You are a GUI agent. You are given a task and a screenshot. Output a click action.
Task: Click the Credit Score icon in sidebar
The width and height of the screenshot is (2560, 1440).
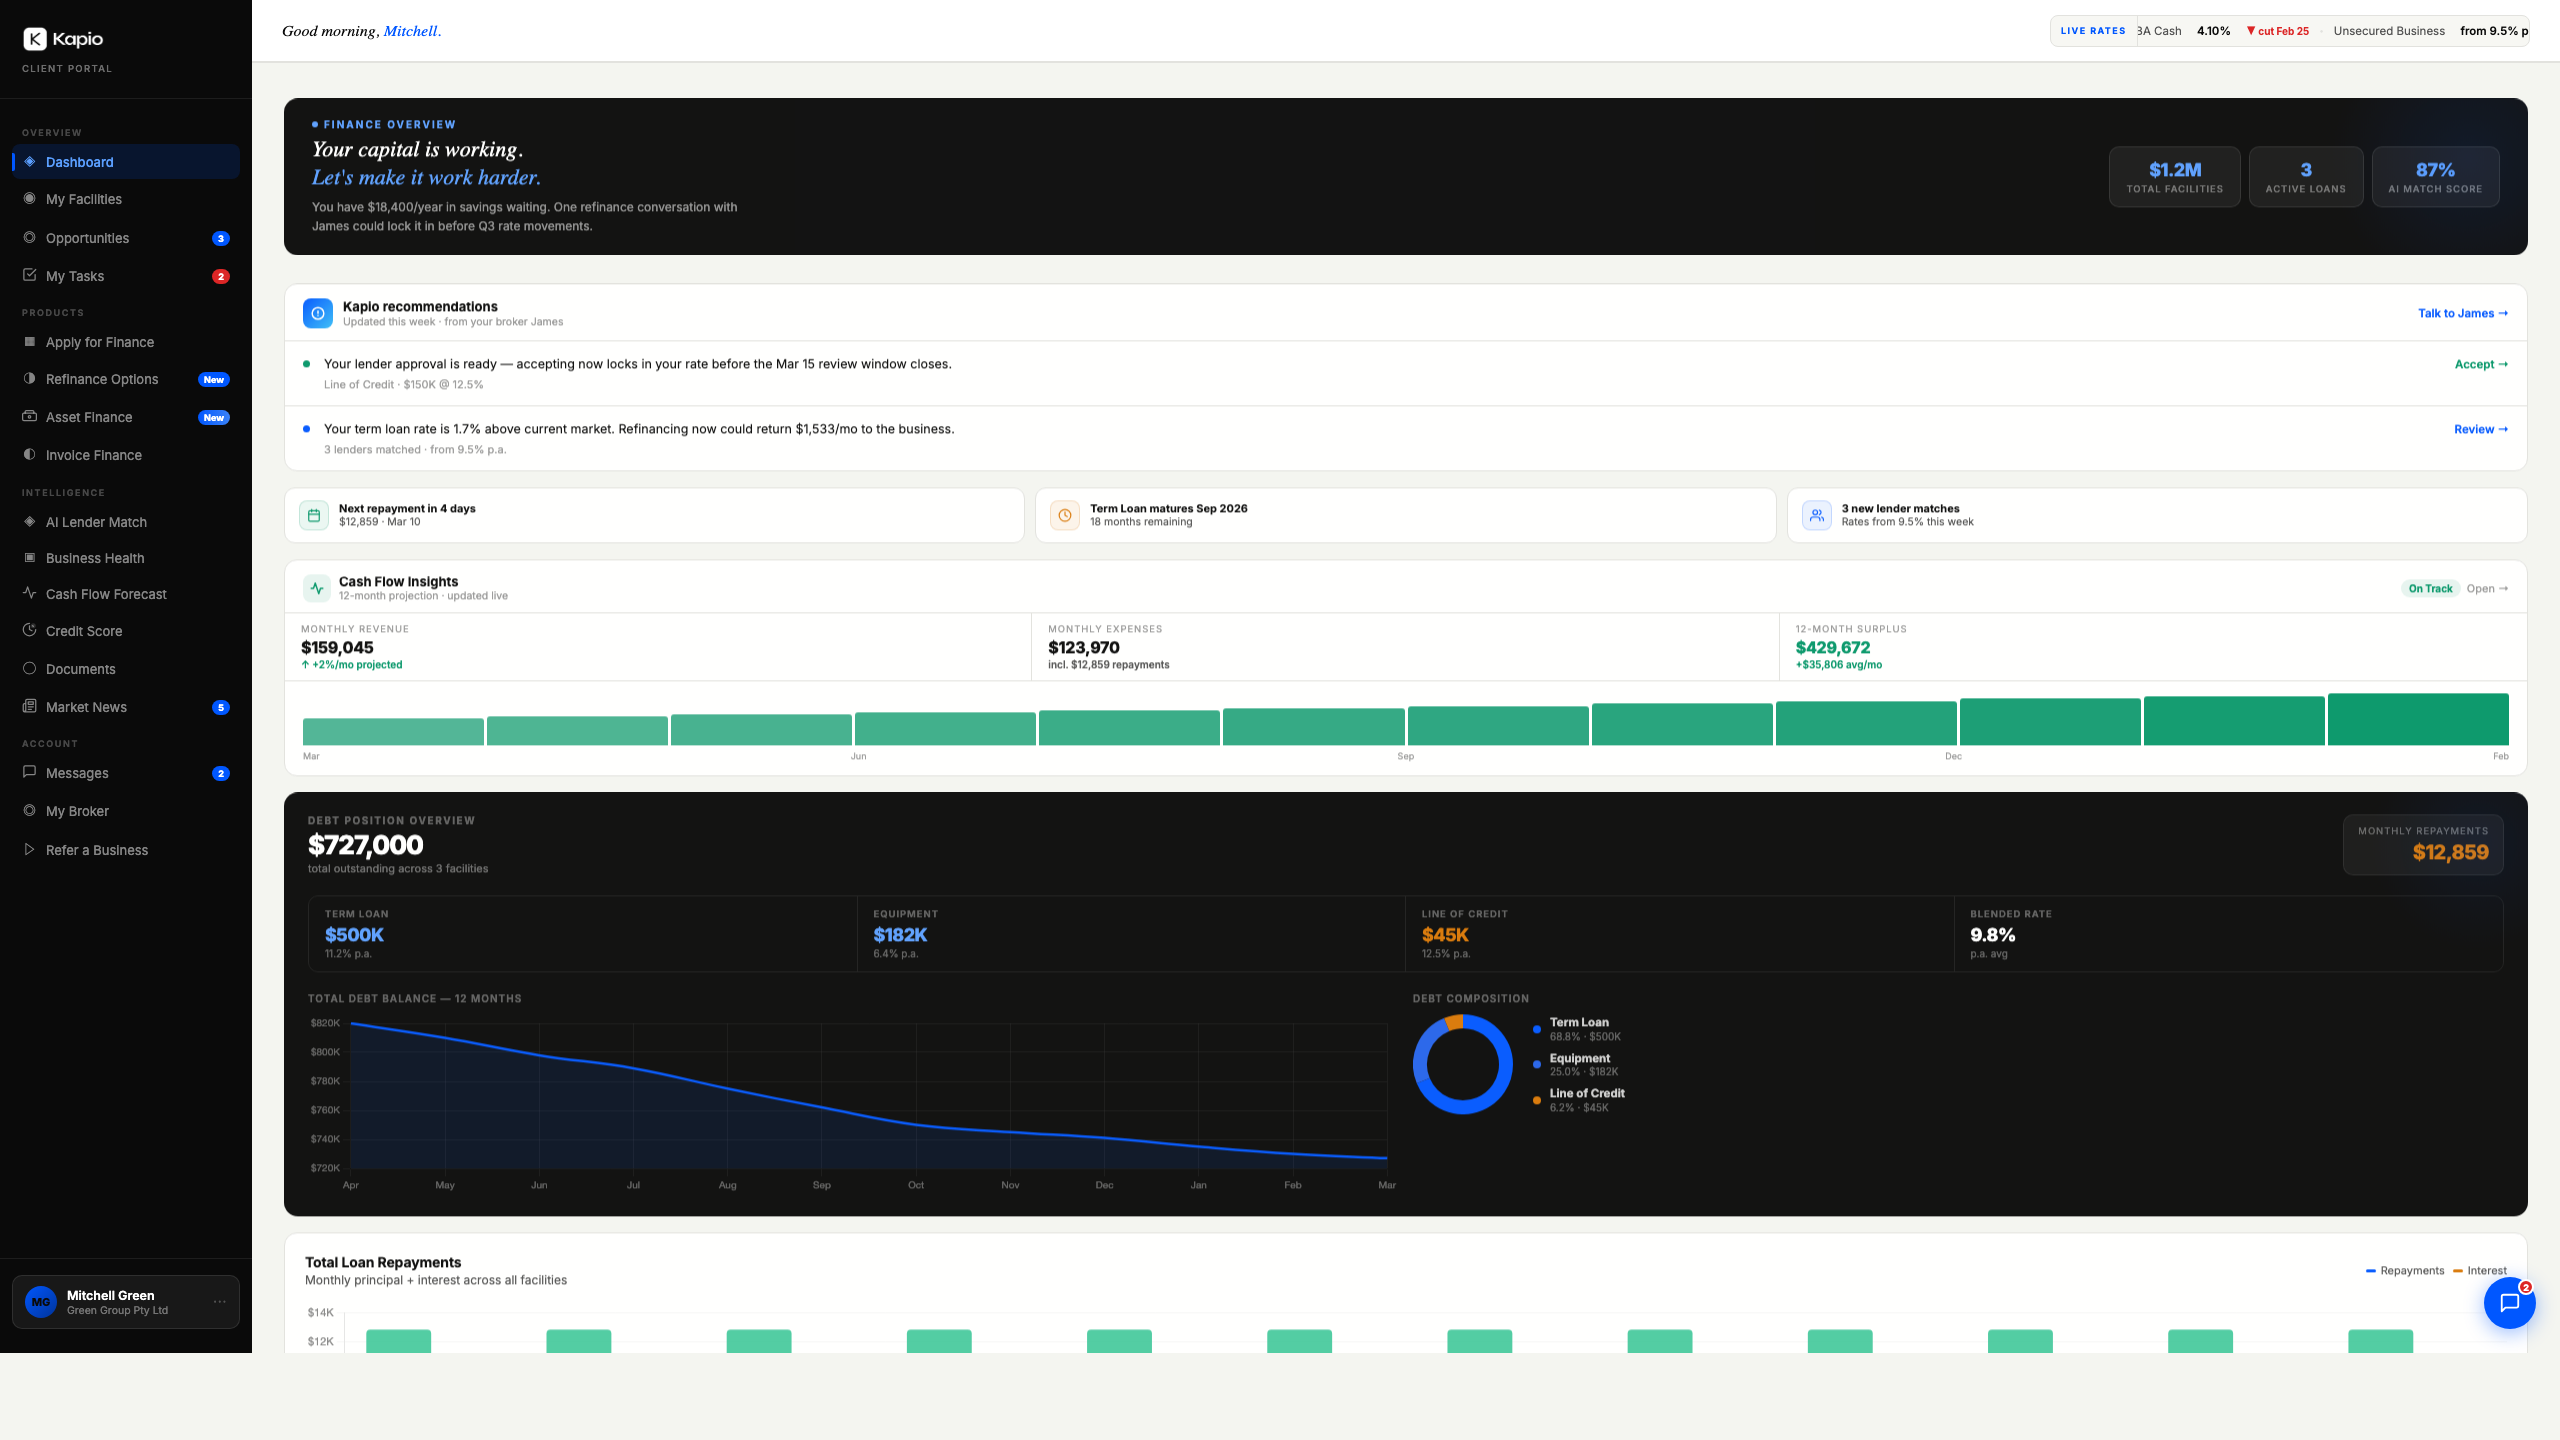[29, 630]
